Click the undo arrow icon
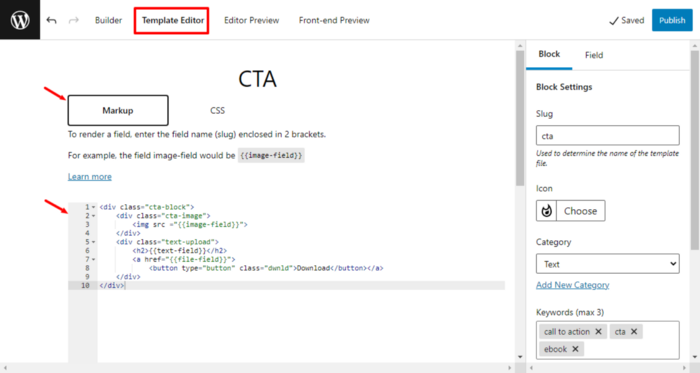The height and width of the screenshot is (373, 700). 51,20
